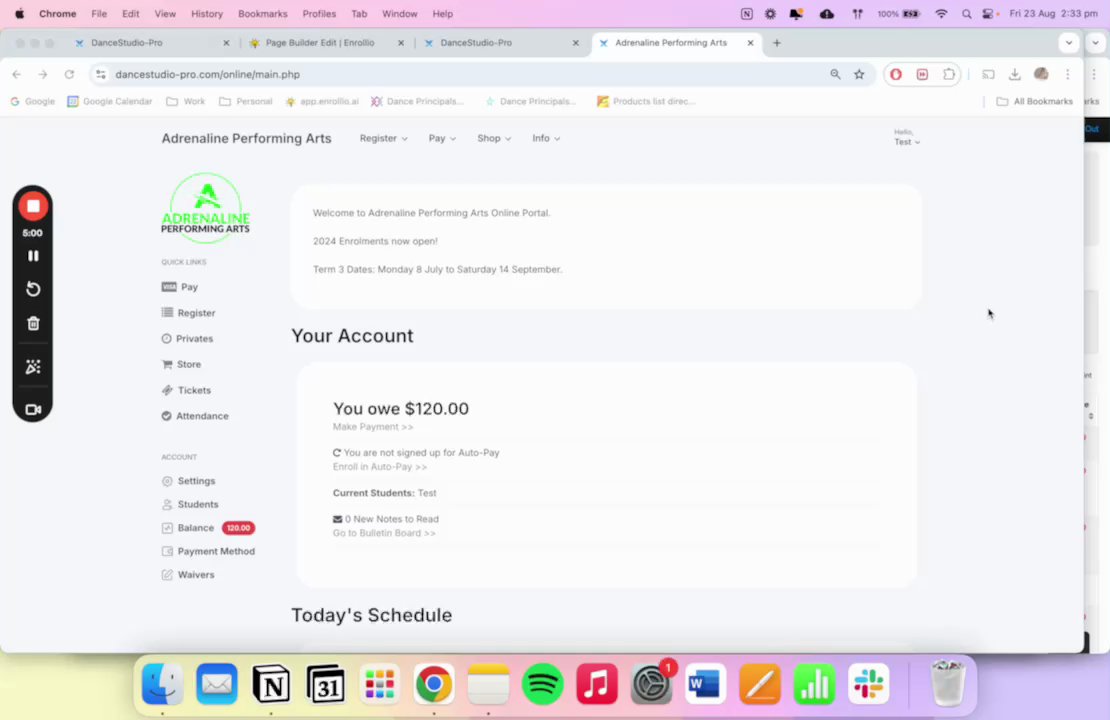This screenshot has height=720, width=1110.
Task: Open Notion from the dock
Action: pyautogui.click(x=271, y=684)
